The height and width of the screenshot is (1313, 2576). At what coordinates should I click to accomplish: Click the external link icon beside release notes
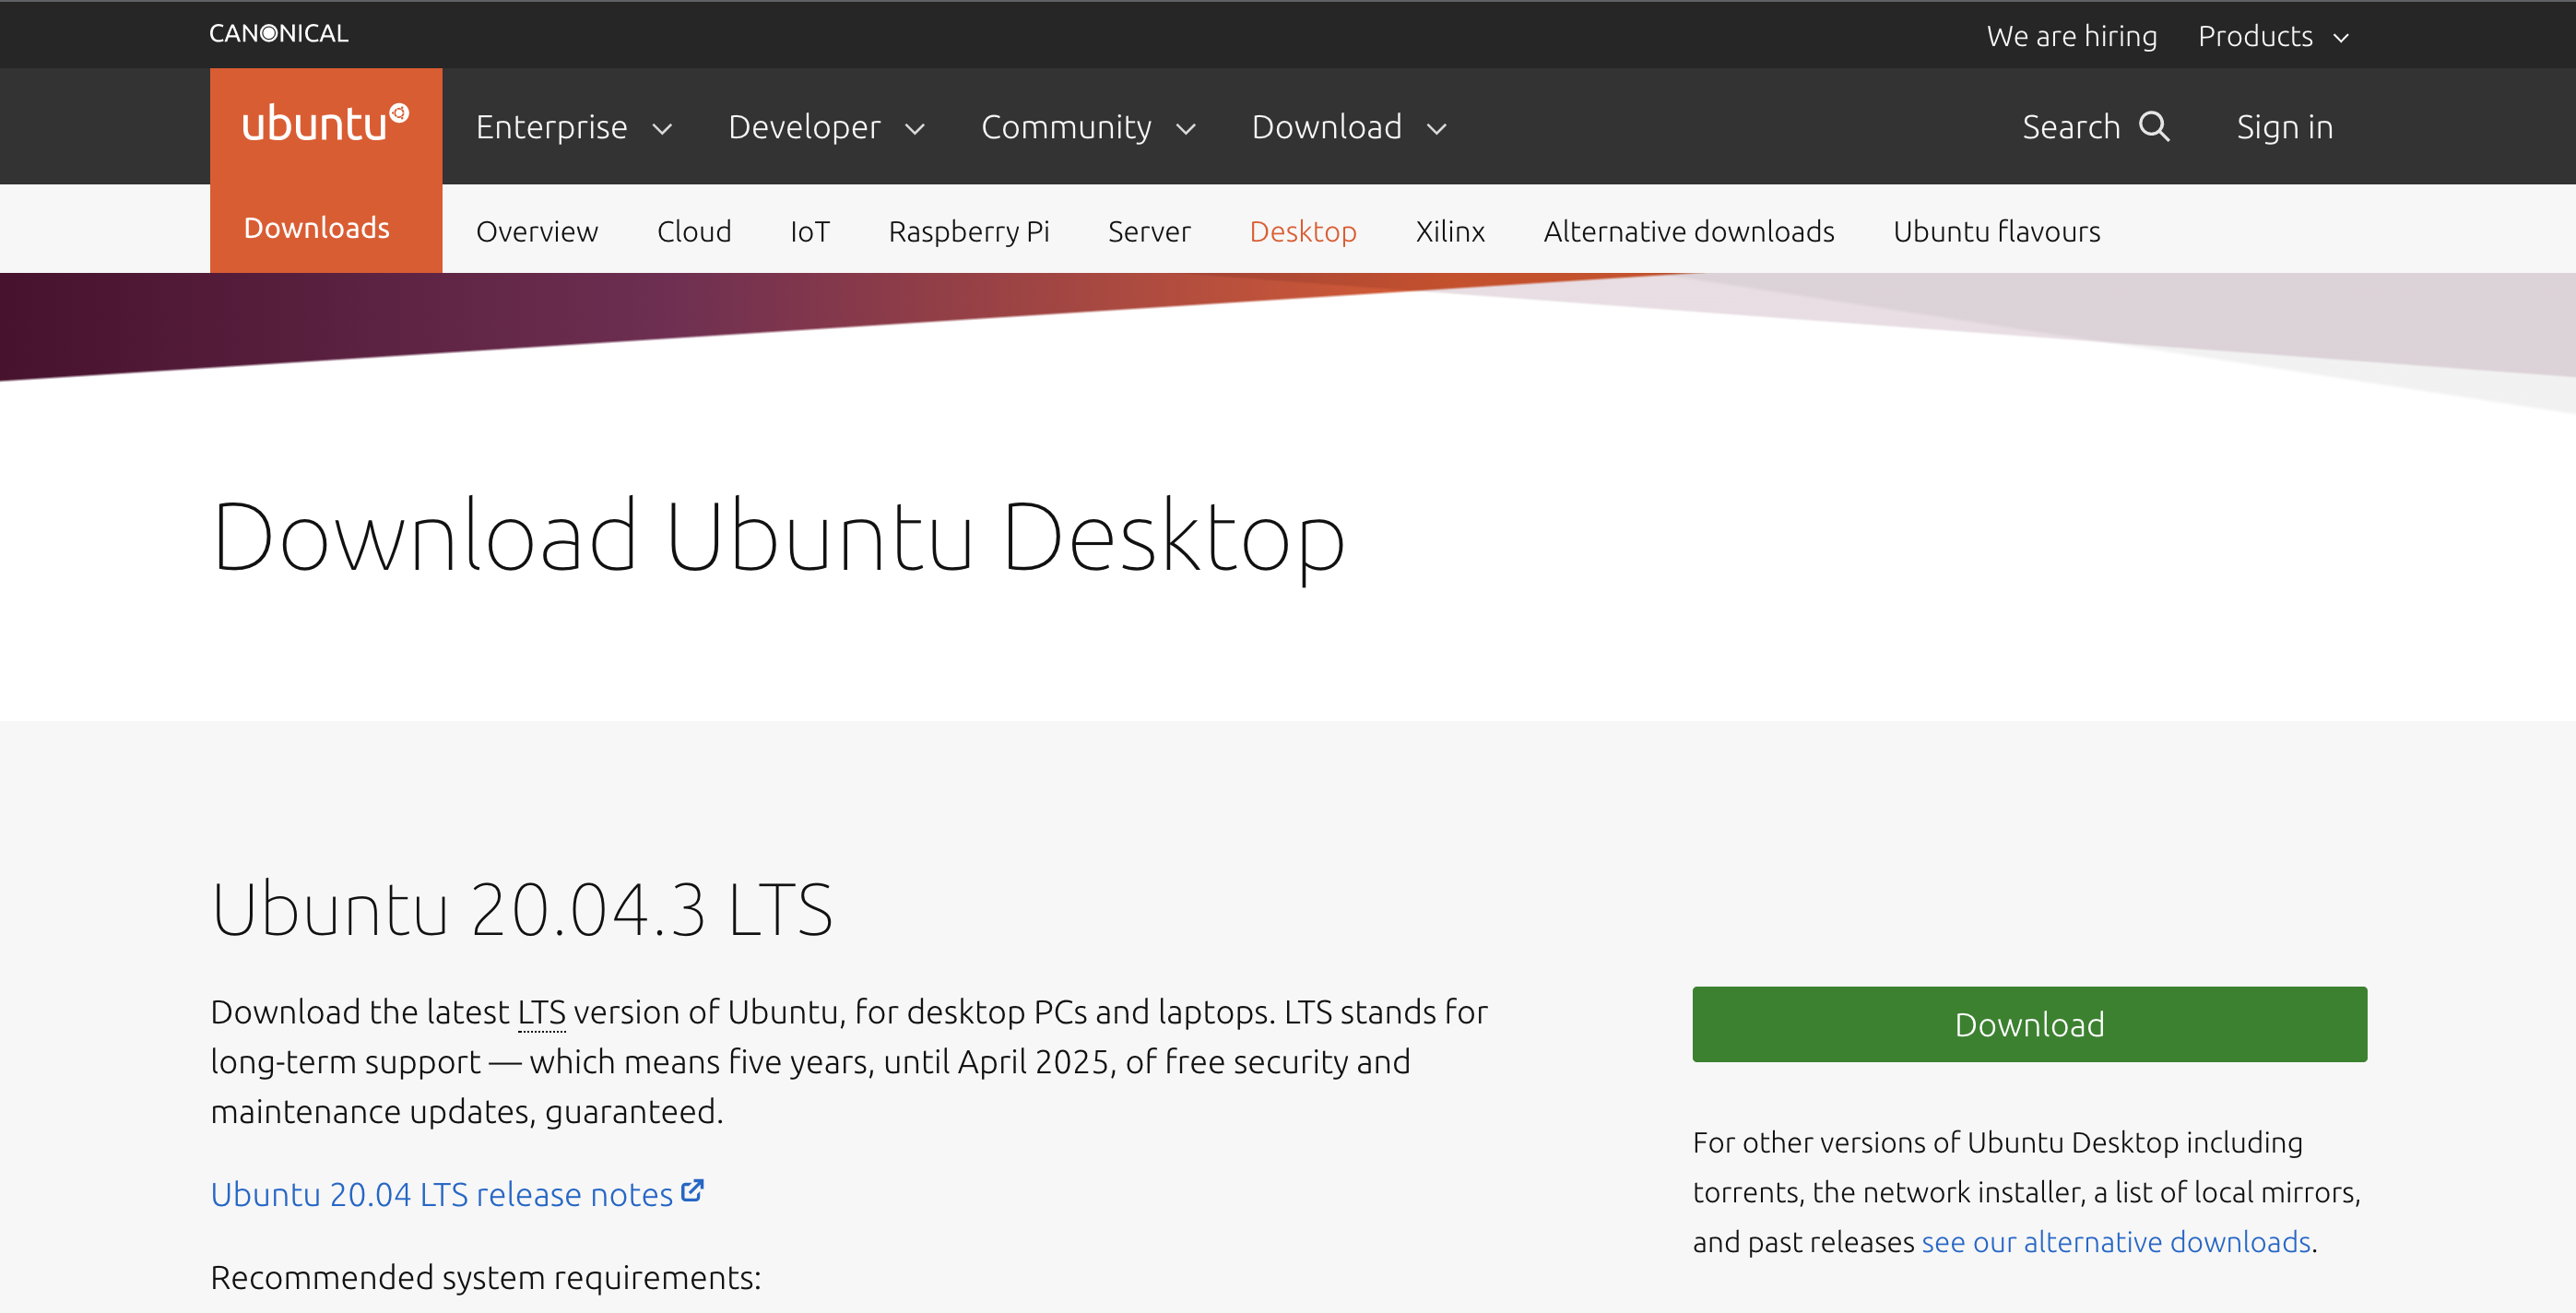(692, 1191)
